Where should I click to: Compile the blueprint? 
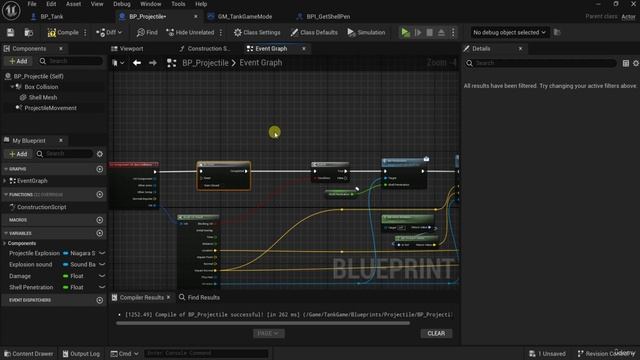click(x=63, y=32)
